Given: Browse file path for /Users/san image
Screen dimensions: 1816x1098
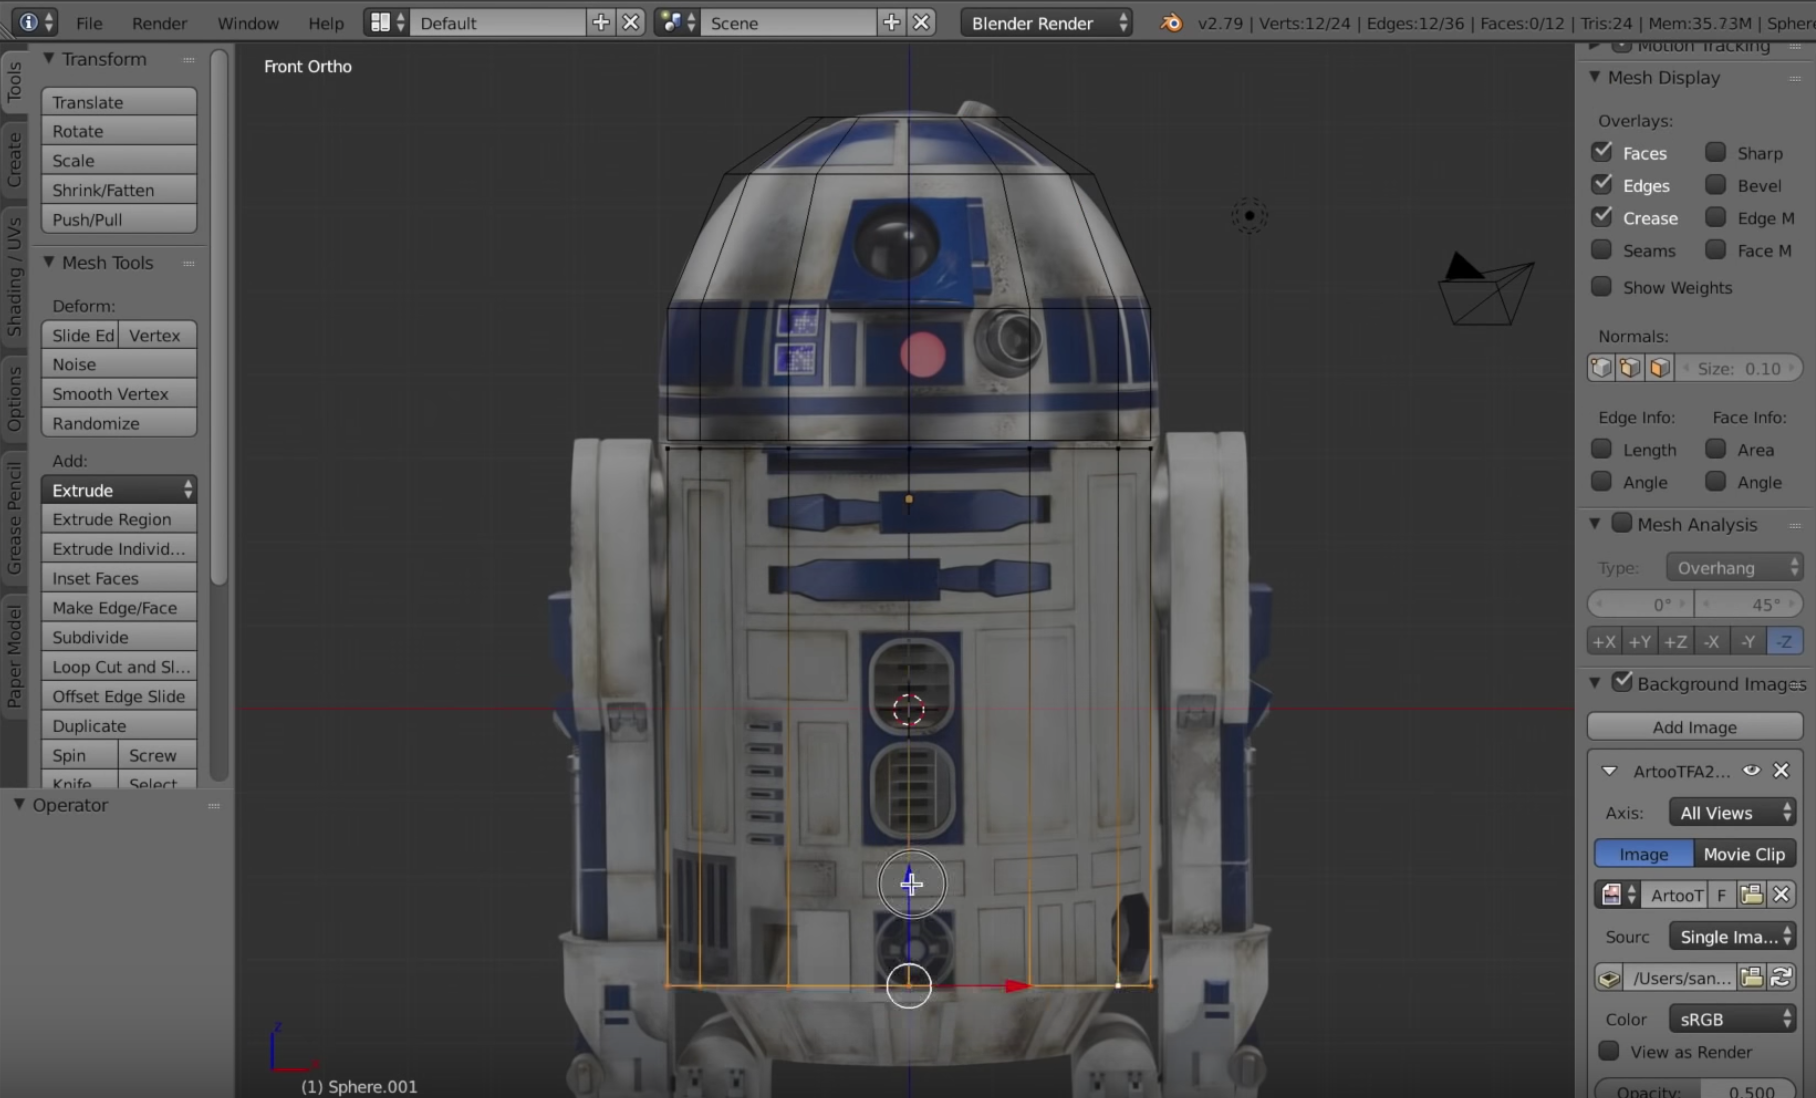Looking at the screenshot, I should [x=1751, y=978].
